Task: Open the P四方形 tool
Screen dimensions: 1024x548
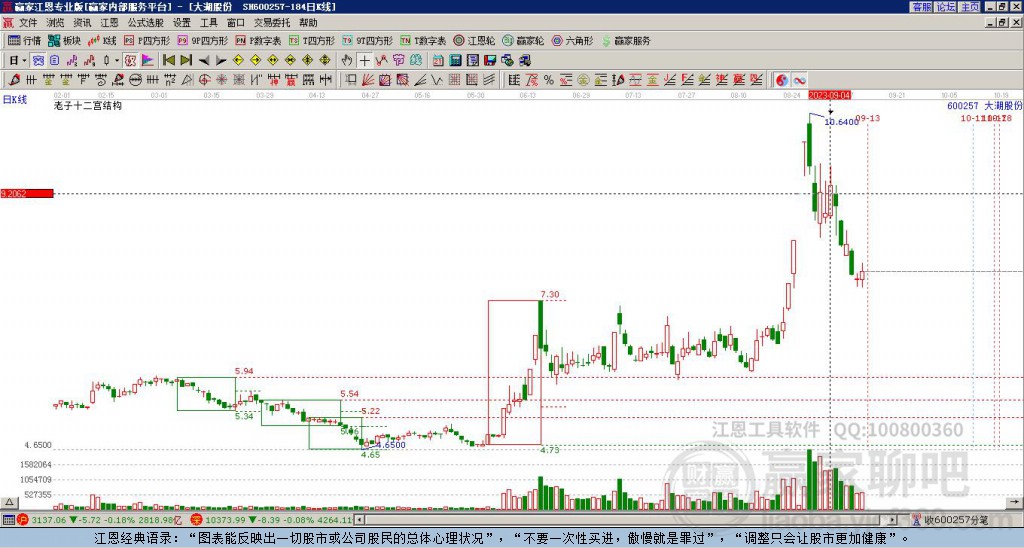Action: pos(147,40)
